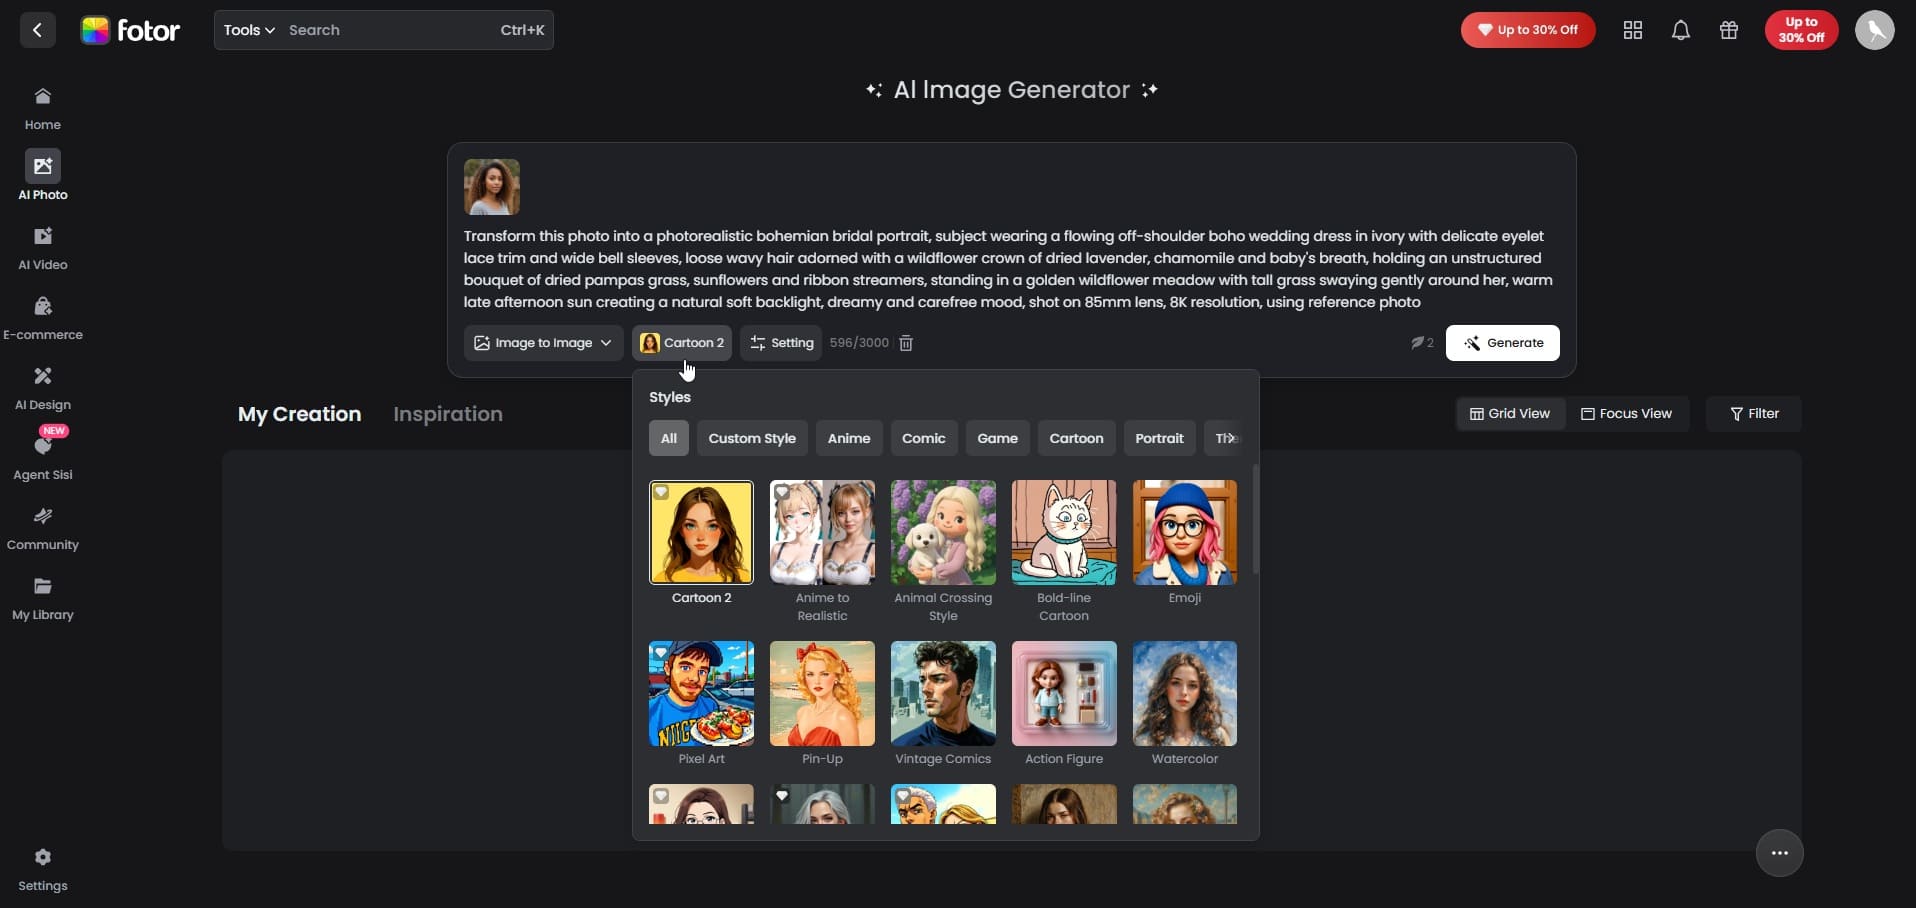Open the notifications bell

pos(1680,30)
